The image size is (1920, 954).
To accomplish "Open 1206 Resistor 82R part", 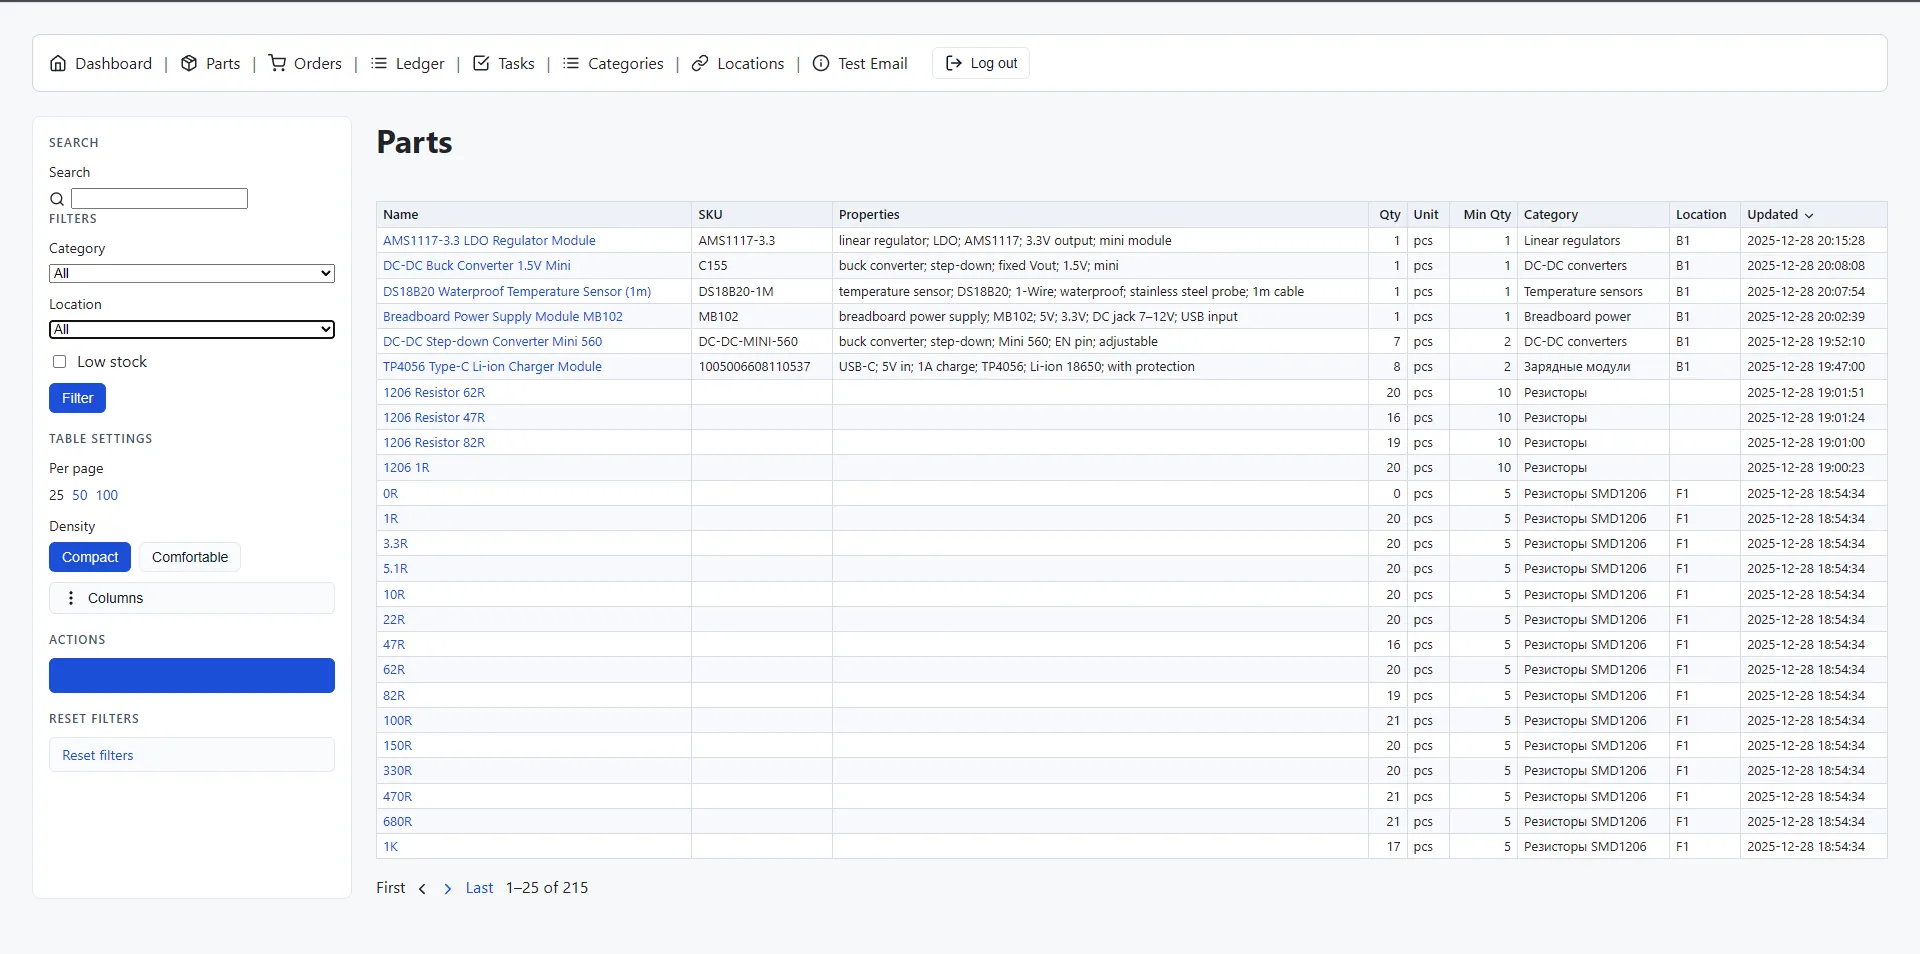I will tap(434, 443).
